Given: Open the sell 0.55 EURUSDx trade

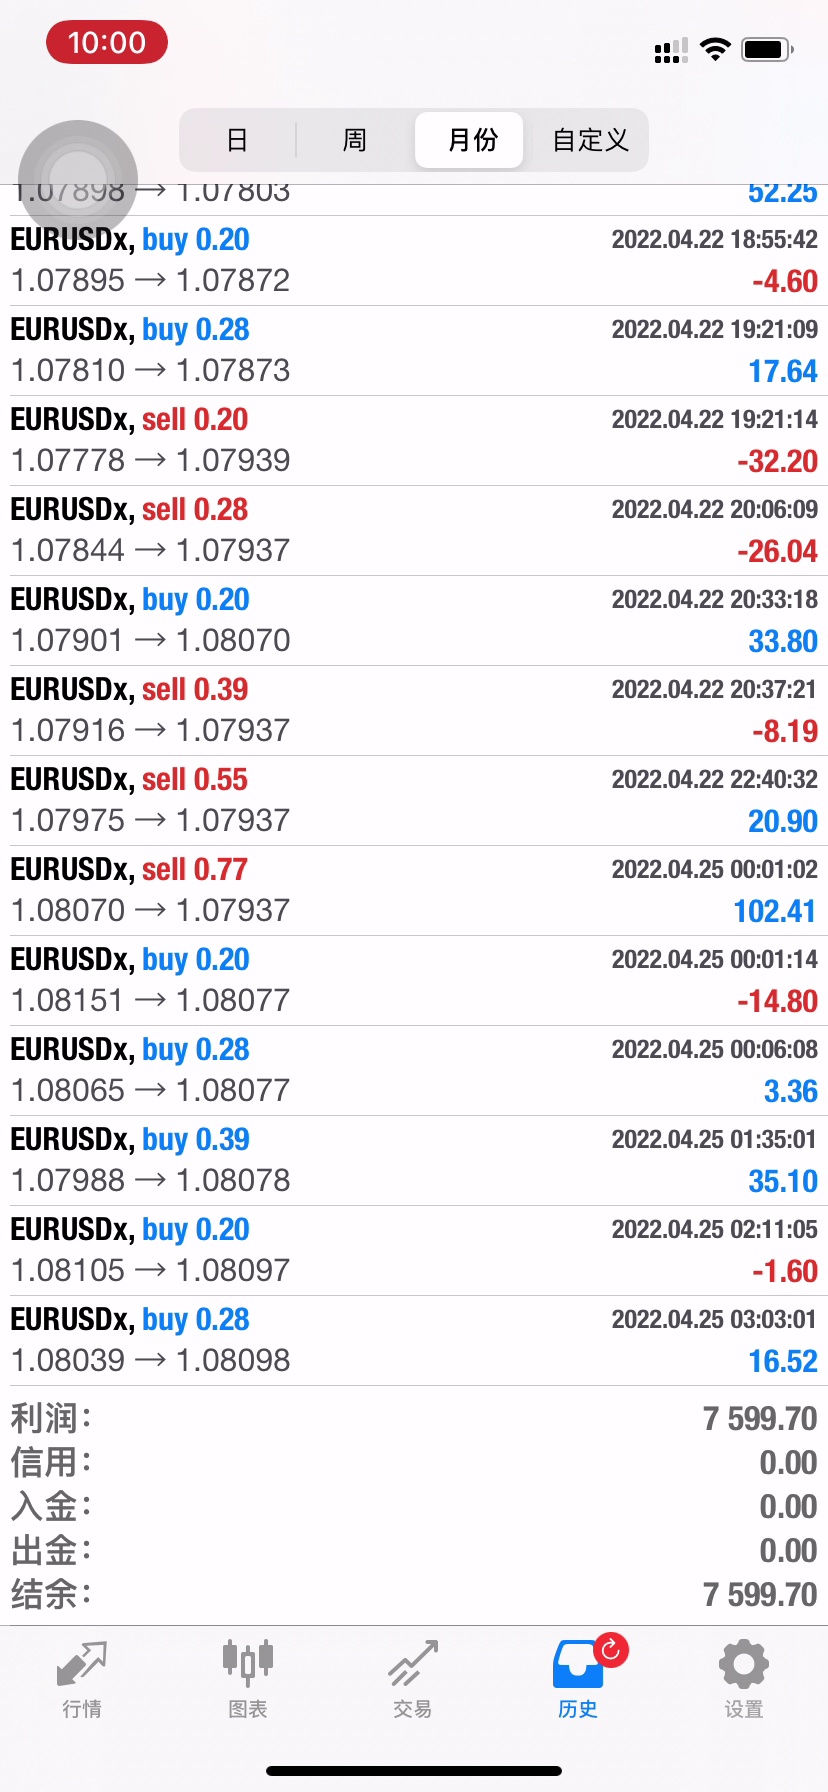Looking at the screenshot, I should coord(414,800).
